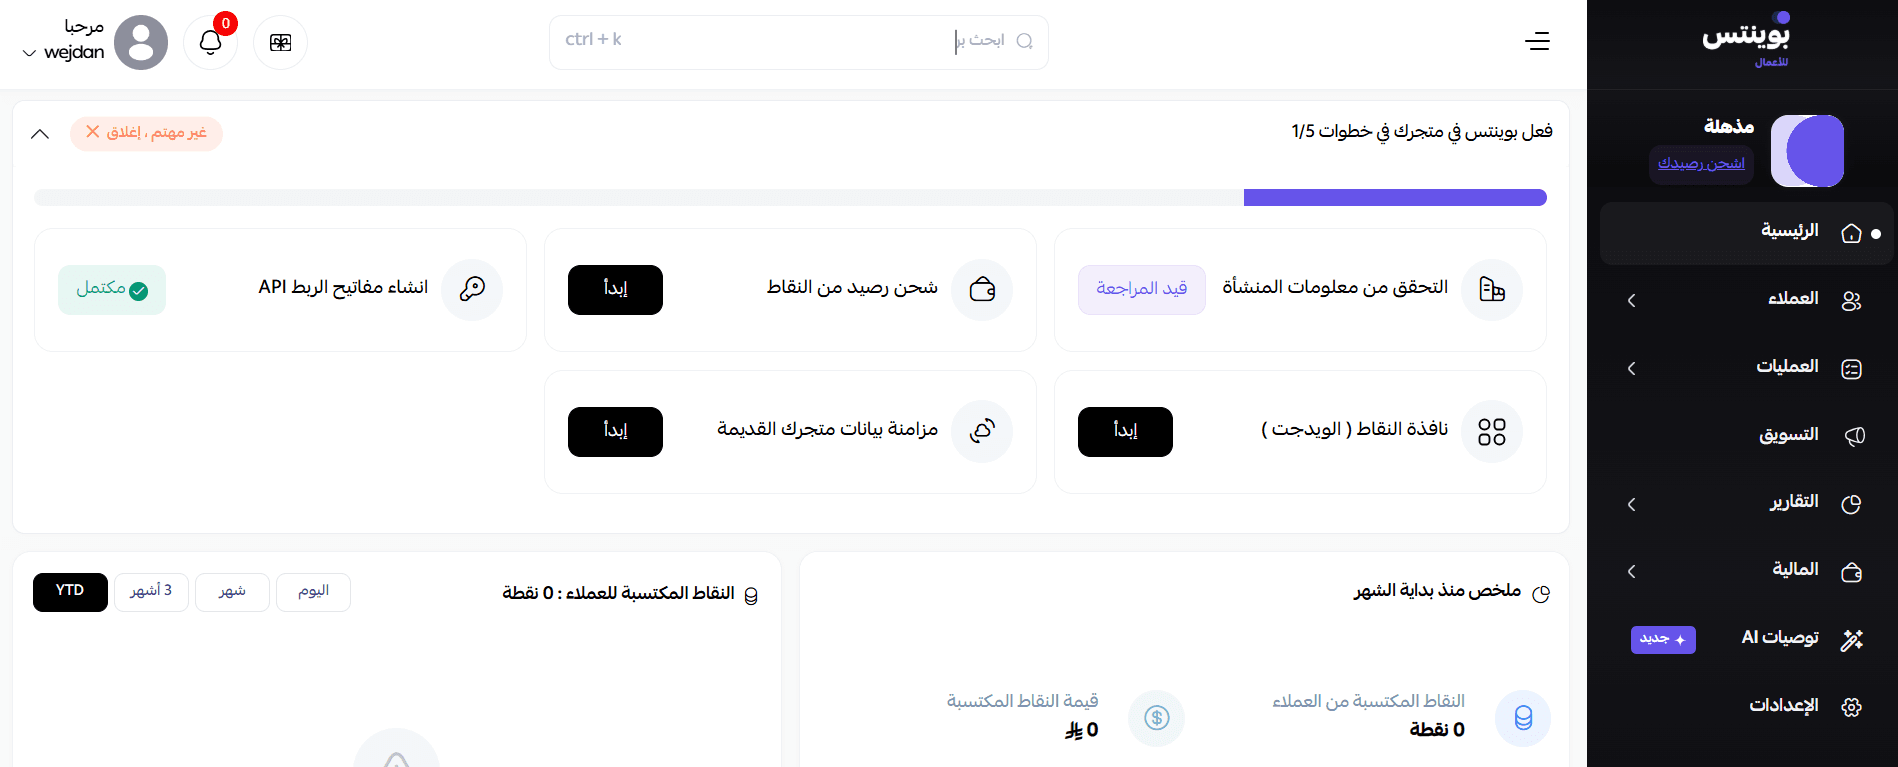Open the wallet icon next to المالية
1898x767 pixels.
(x=1851, y=571)
